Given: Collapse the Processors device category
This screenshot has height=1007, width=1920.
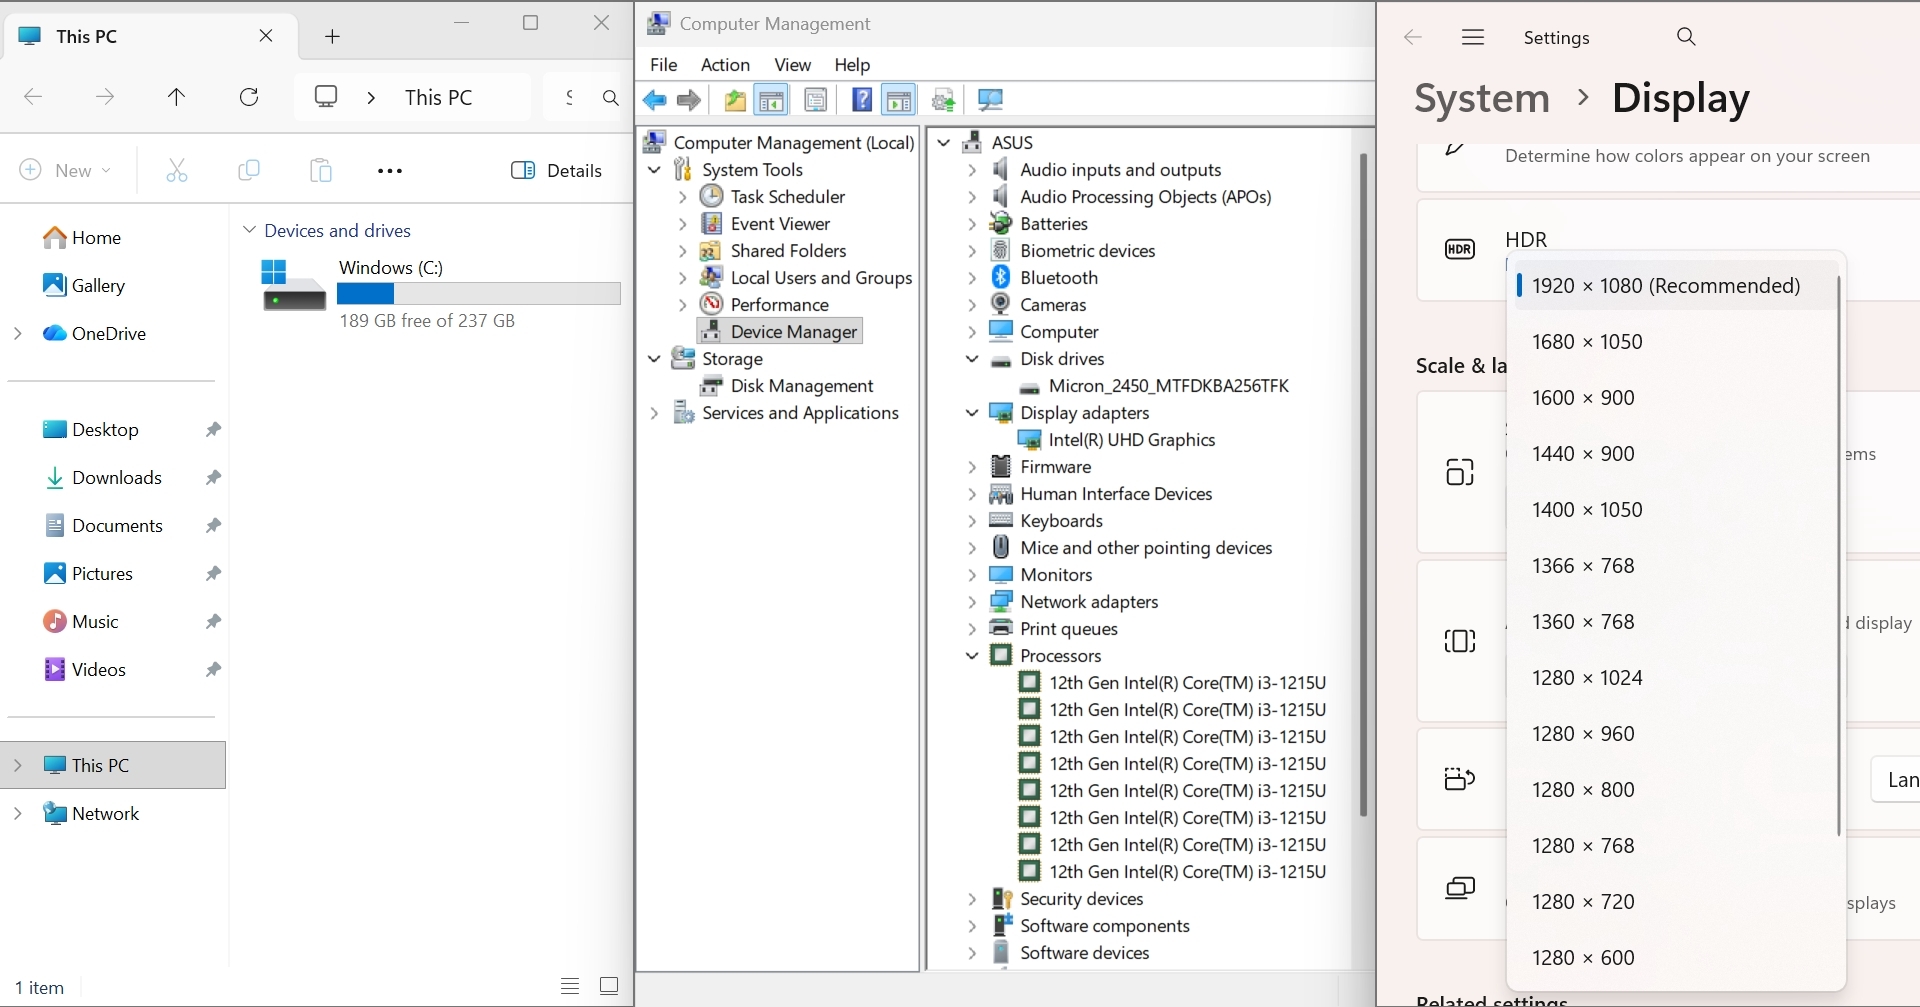Looking at the screenshot, I should 972,656.
